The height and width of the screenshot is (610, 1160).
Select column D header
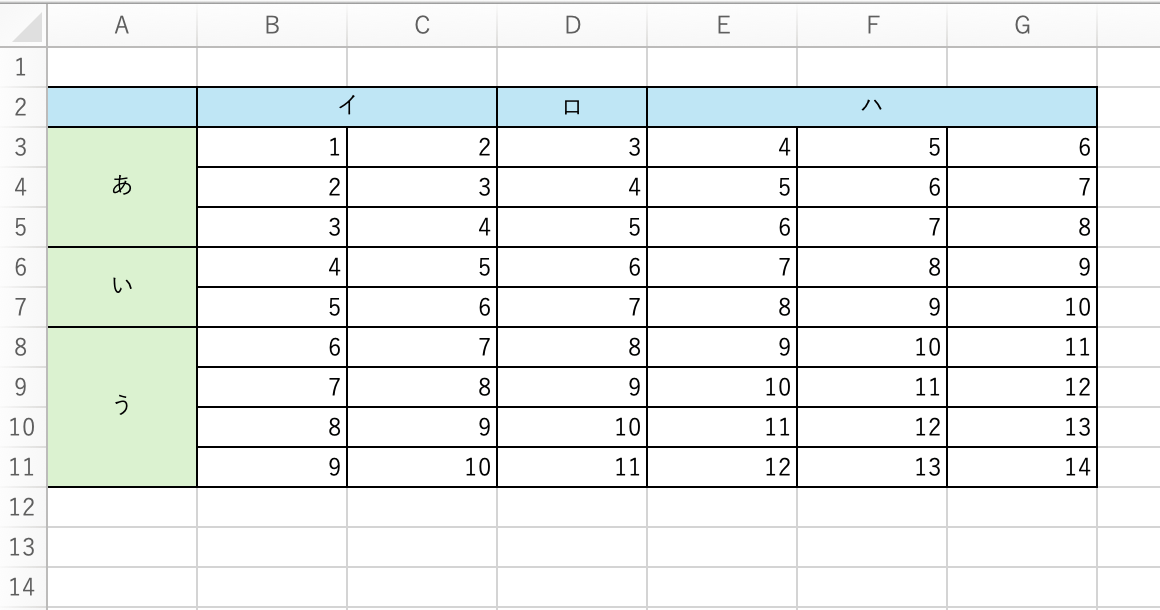572,27
